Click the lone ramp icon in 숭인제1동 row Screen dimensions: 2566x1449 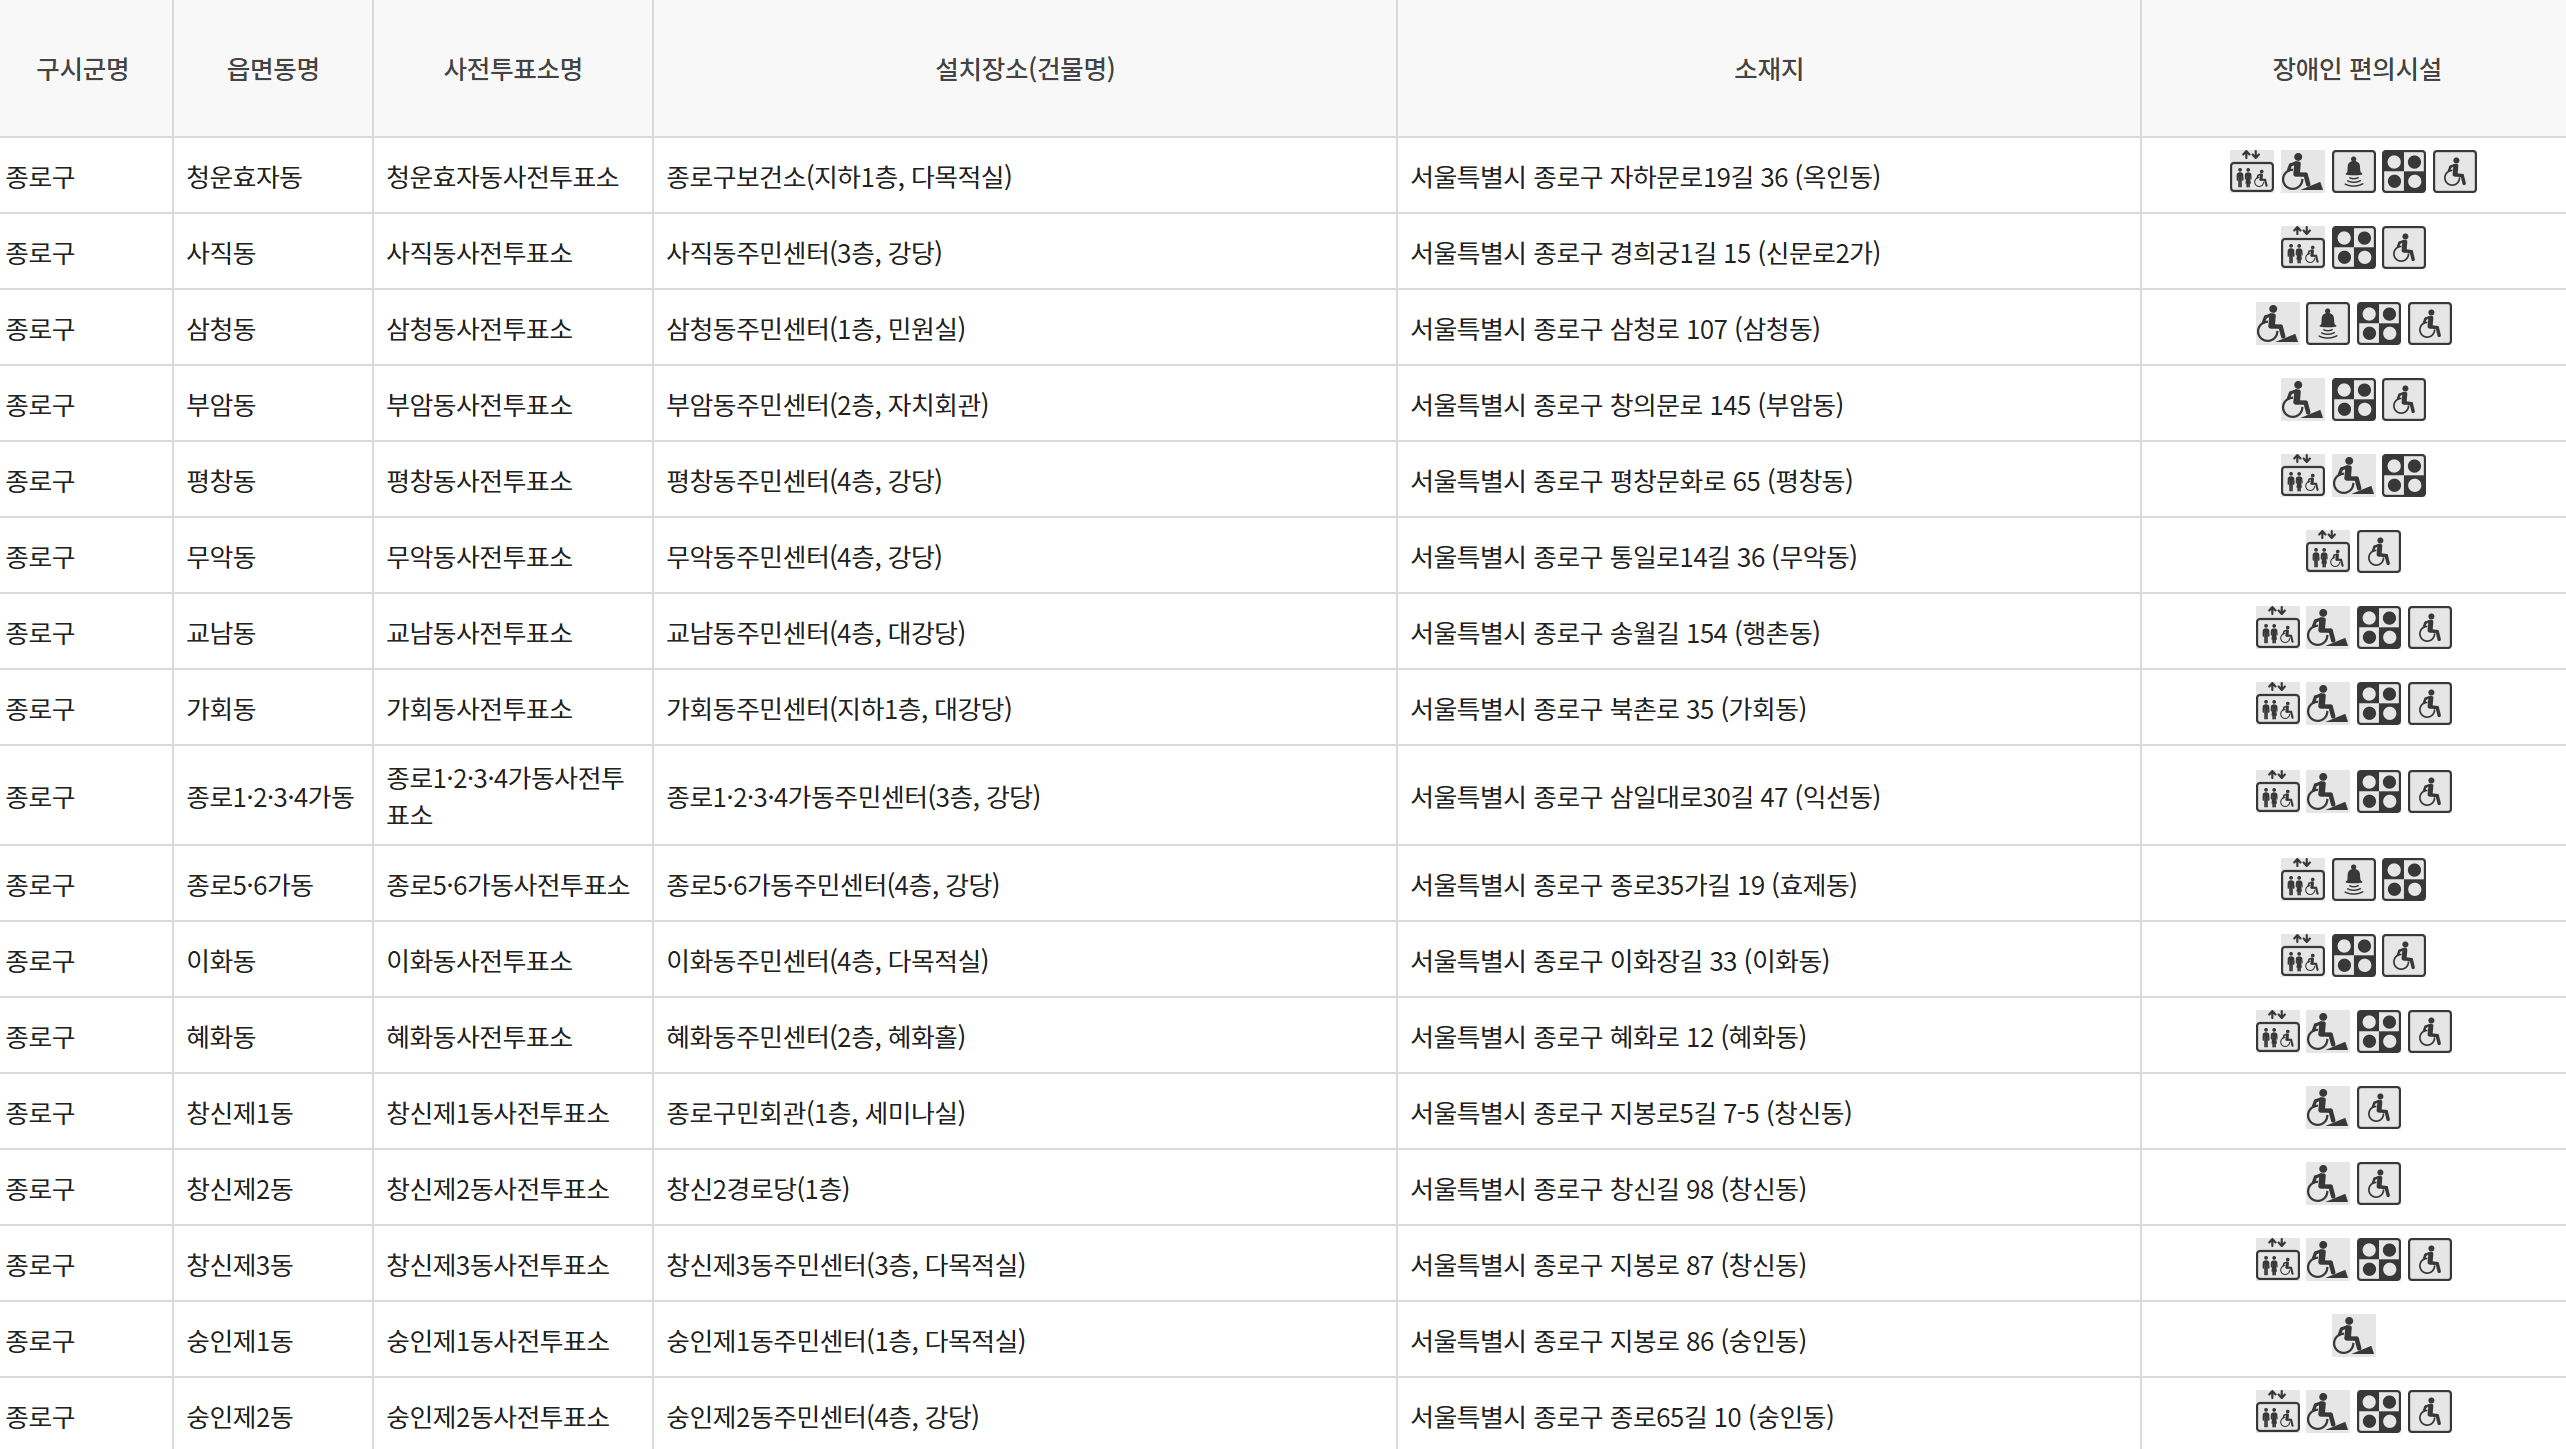point(2353,1336)
